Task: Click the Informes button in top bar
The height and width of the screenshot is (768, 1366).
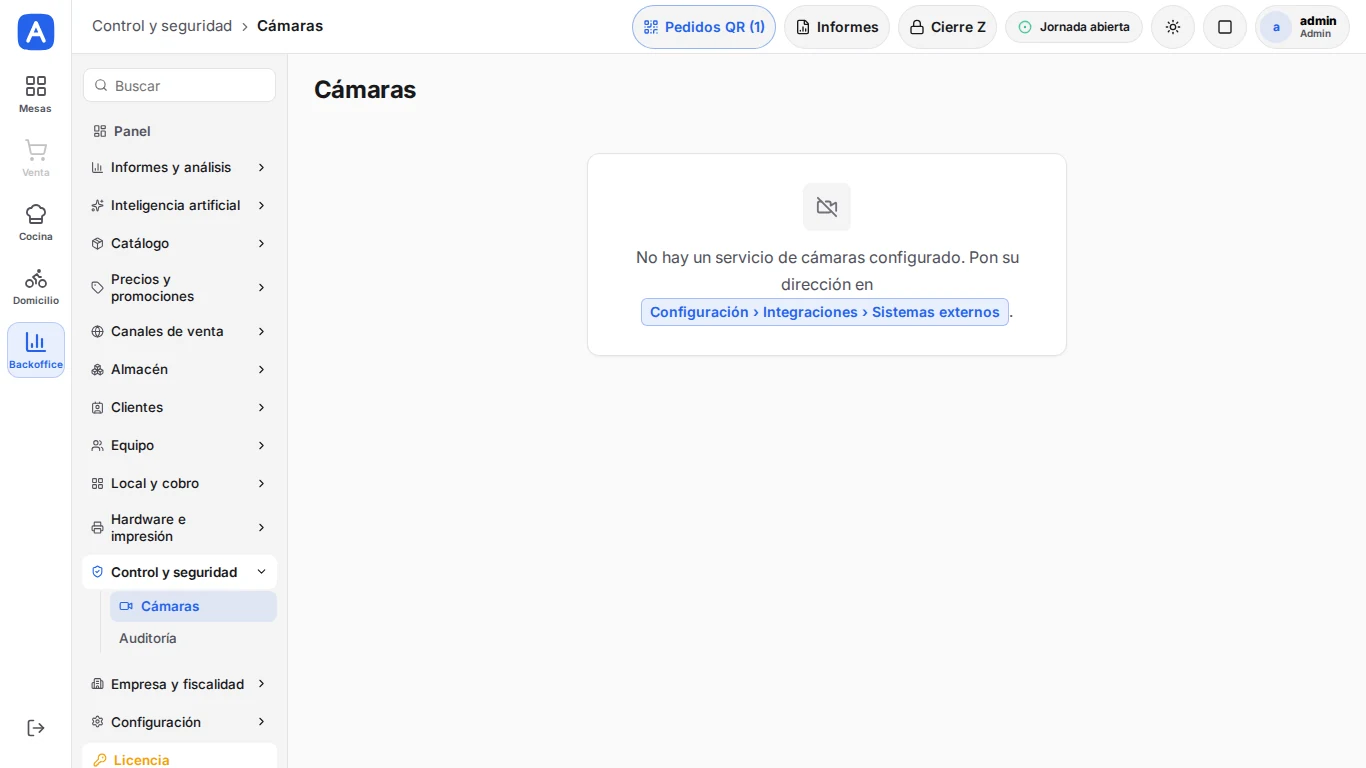Action: coord(837,27)
